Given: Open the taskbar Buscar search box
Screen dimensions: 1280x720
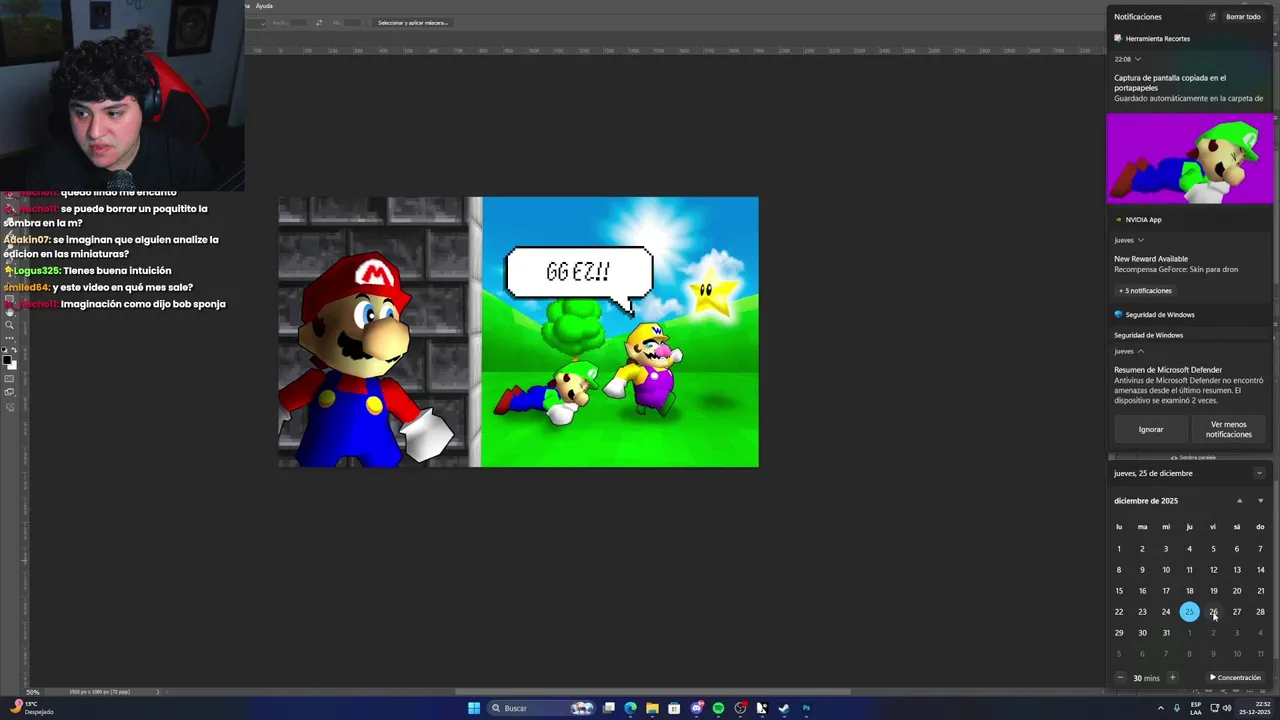Looking at the screenshot, I should pyautogui.click(x=540, y=708).
